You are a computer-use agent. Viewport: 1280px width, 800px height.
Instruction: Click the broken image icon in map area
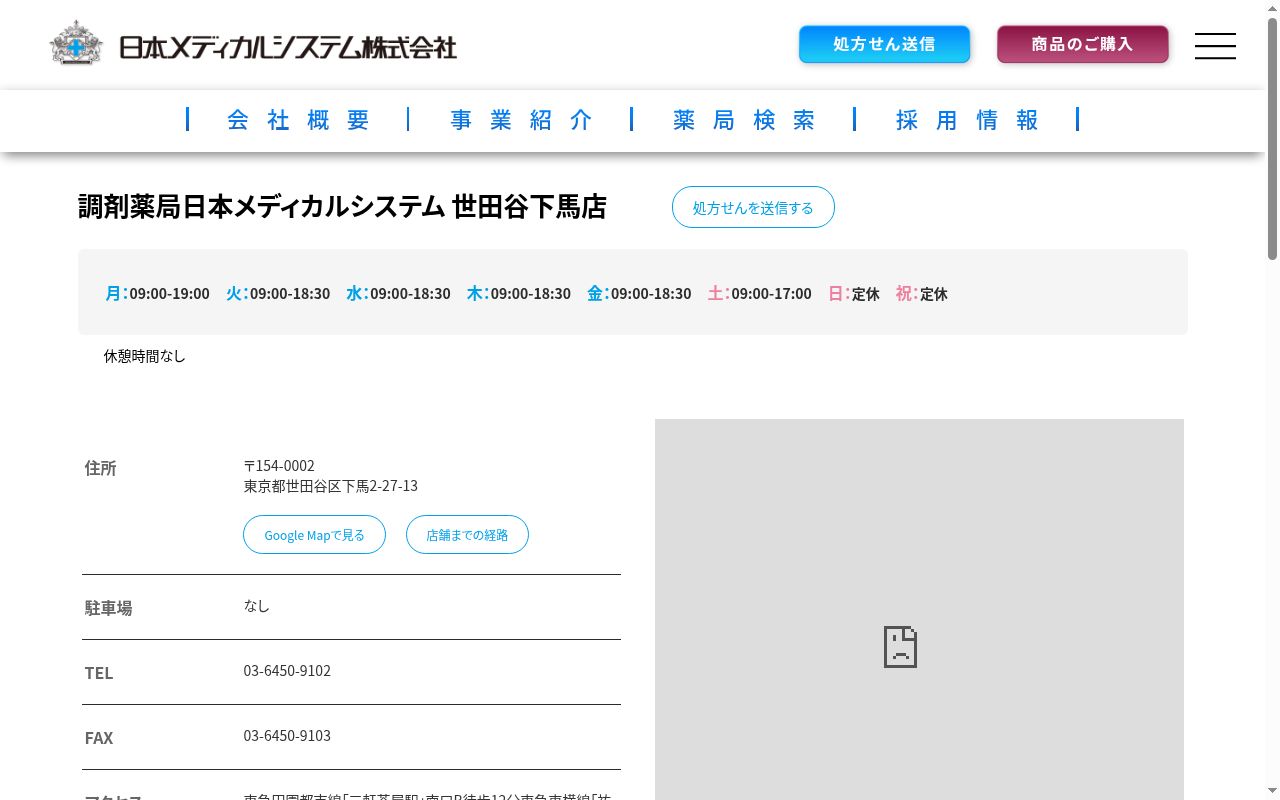900,647
